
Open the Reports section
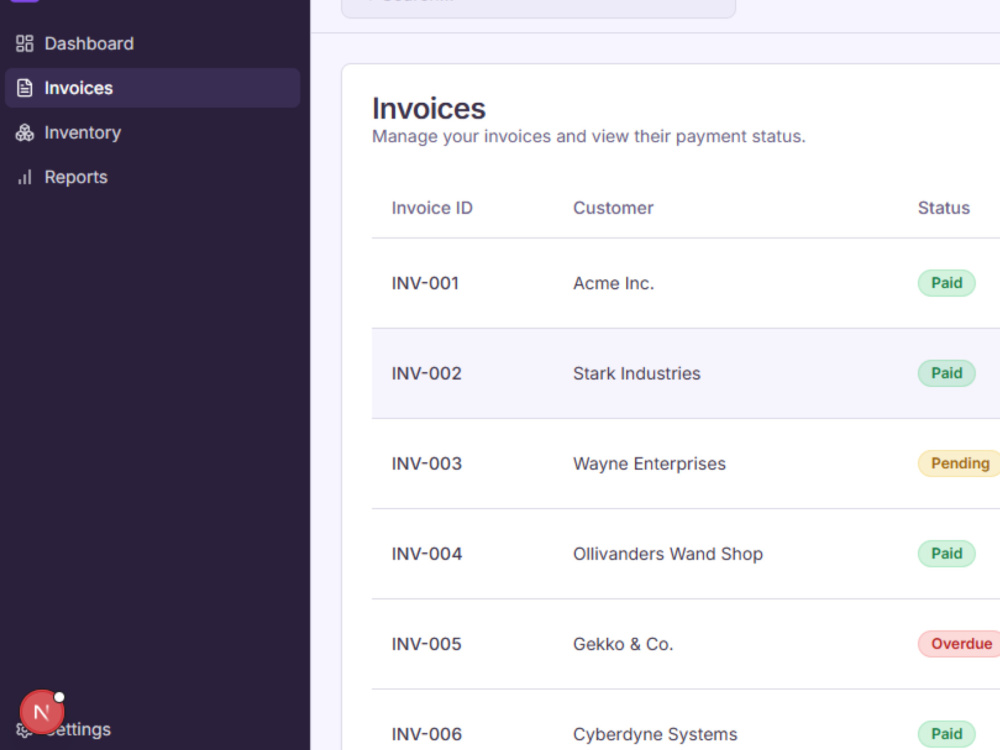pyautogui.click(x=152, y=177)
